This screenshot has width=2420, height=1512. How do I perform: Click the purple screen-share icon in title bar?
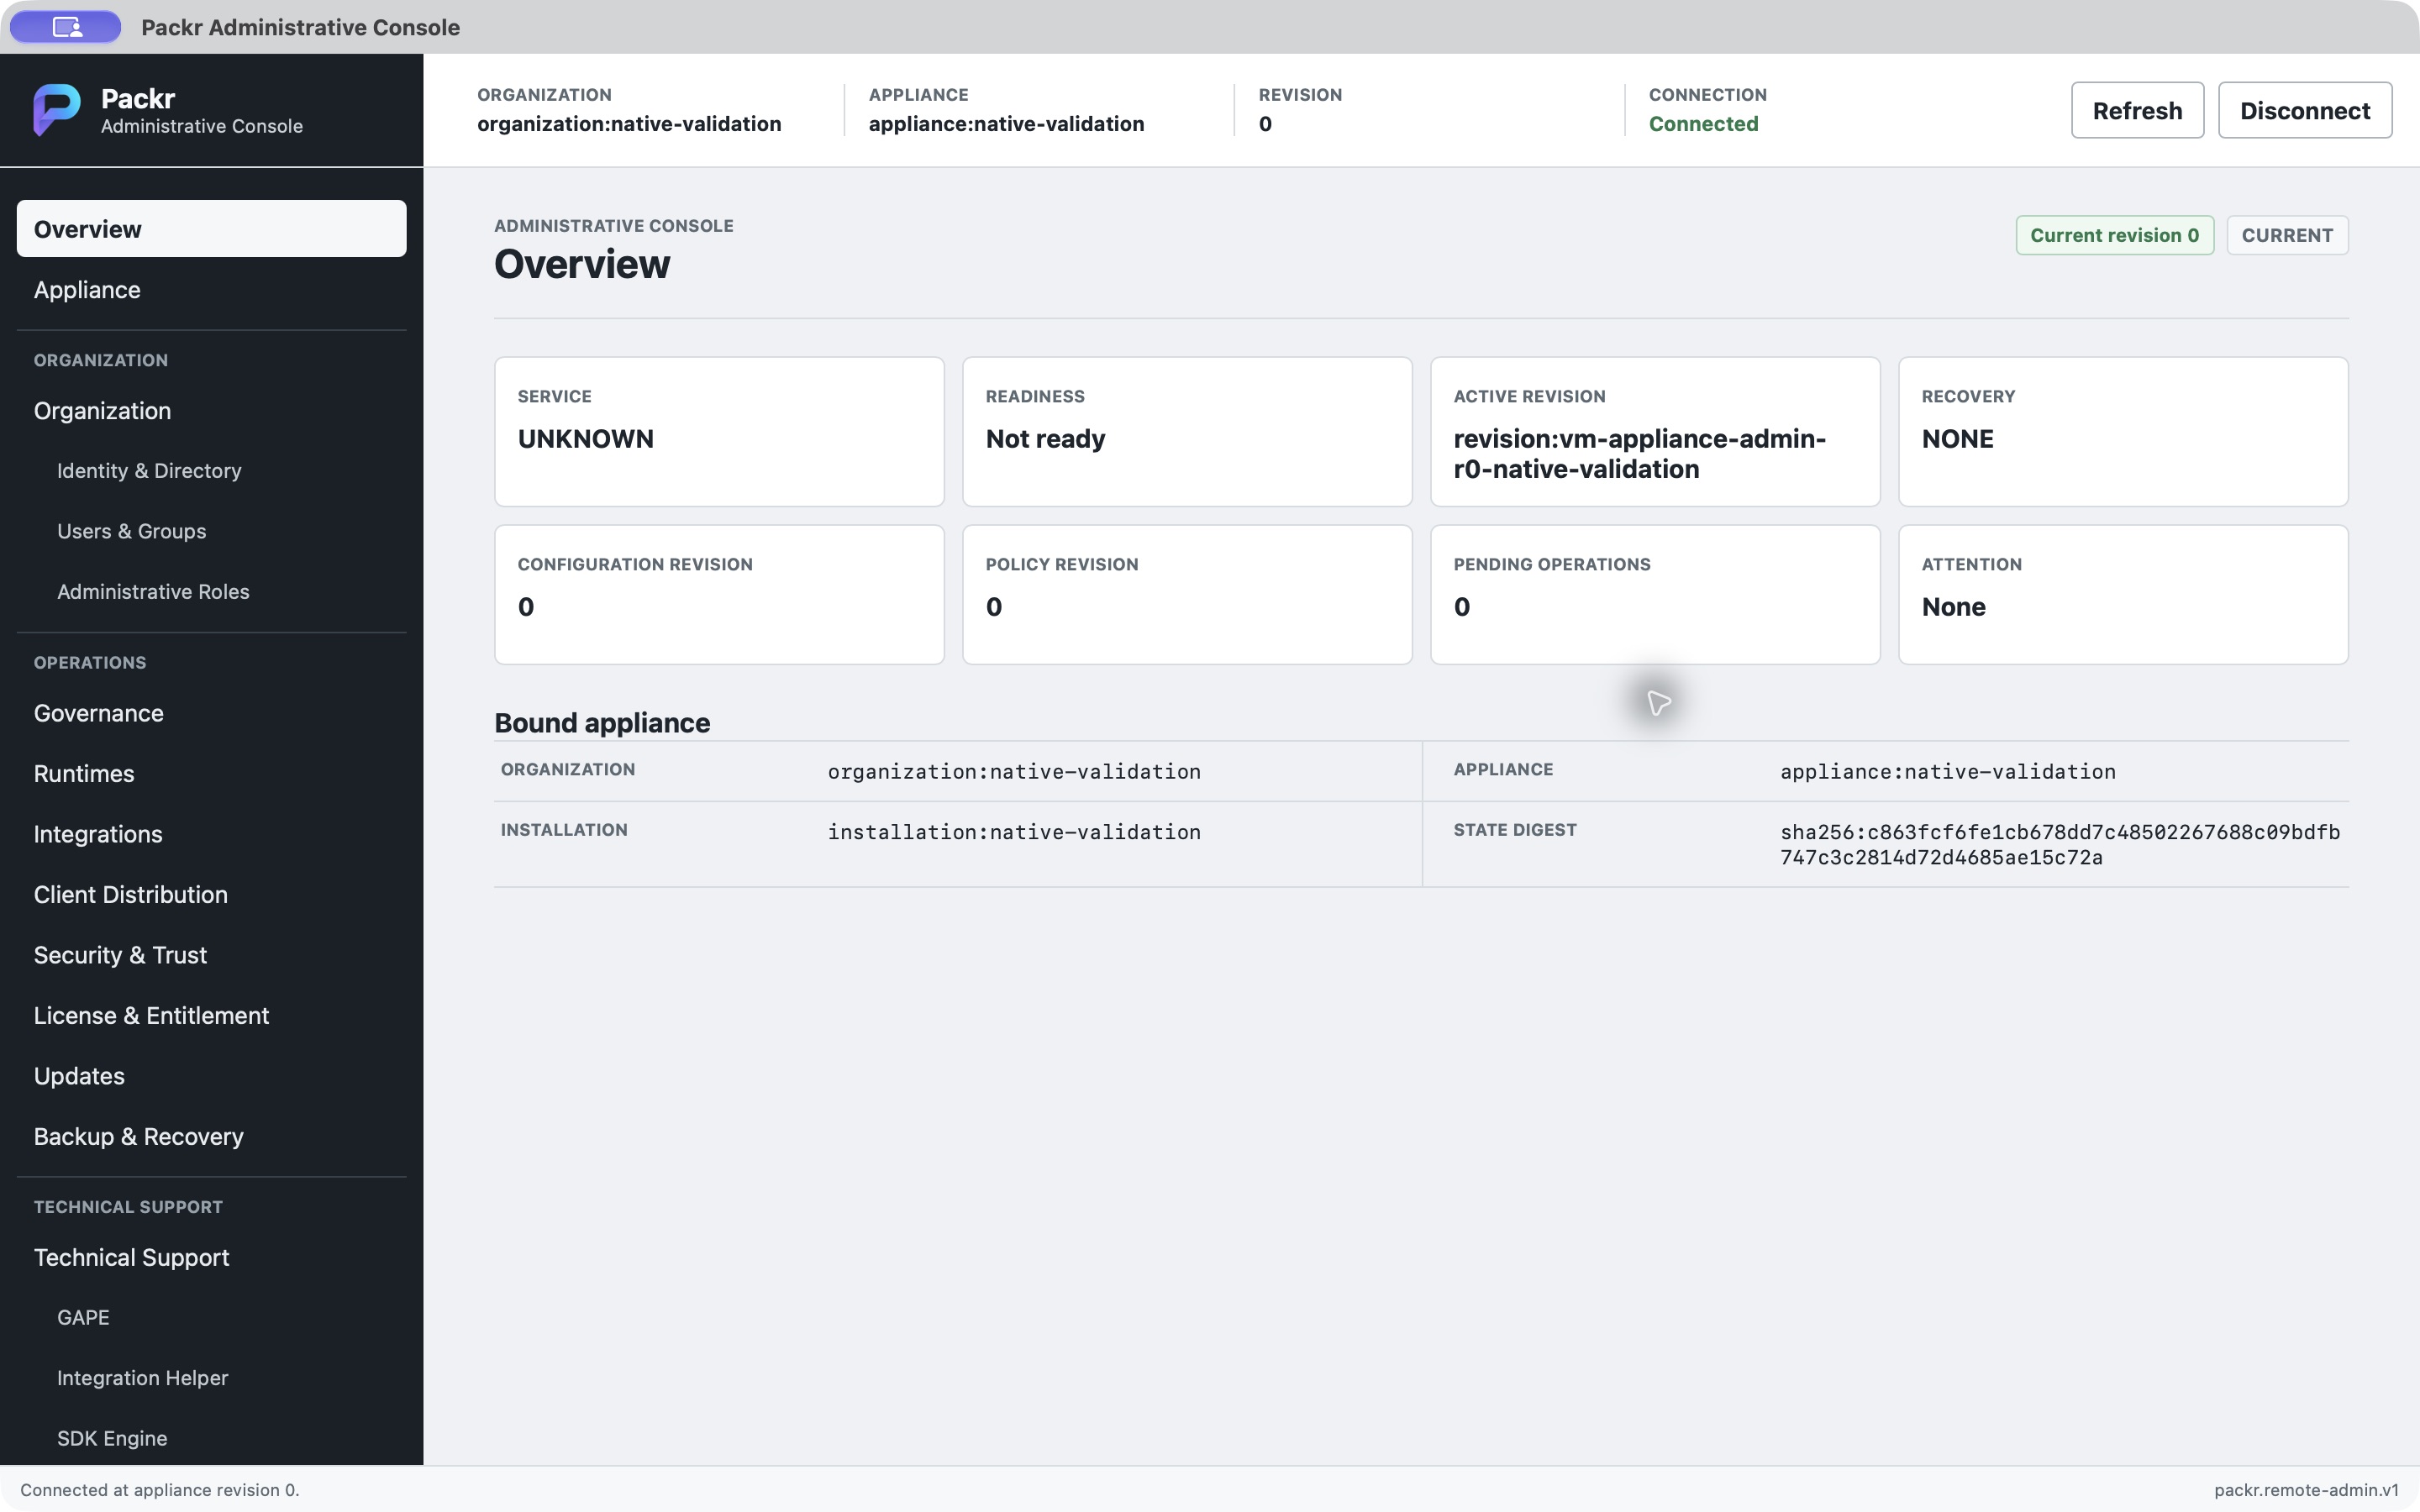pyautogui.click(x=66, y=27)
